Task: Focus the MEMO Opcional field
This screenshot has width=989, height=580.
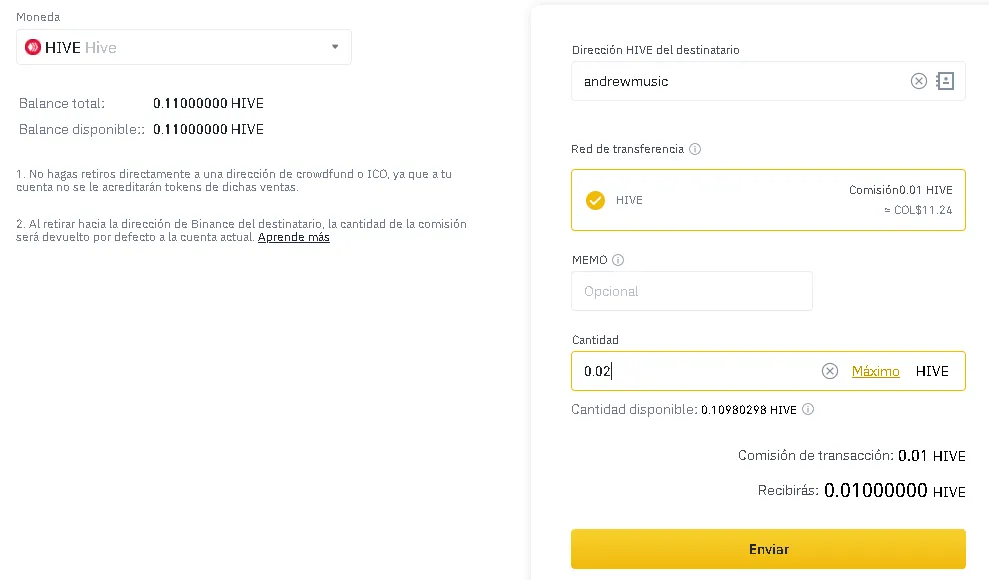Action: 691,291
